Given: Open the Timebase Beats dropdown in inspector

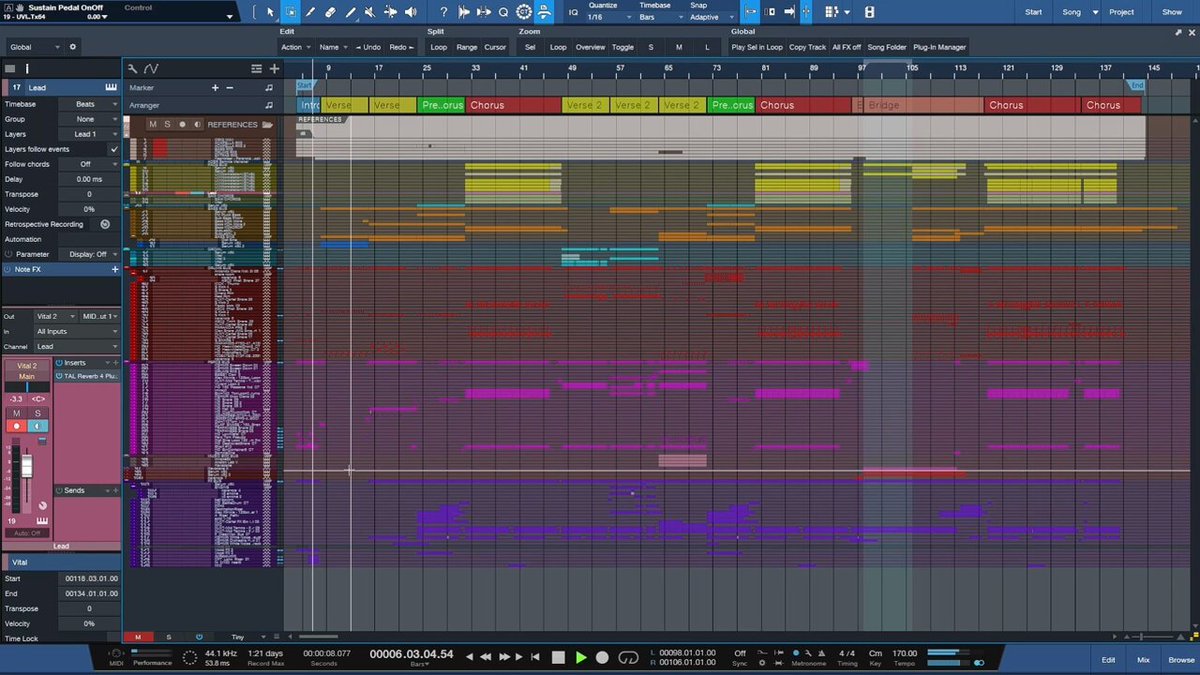Looking at the screenshot, I should pos(88,104).
